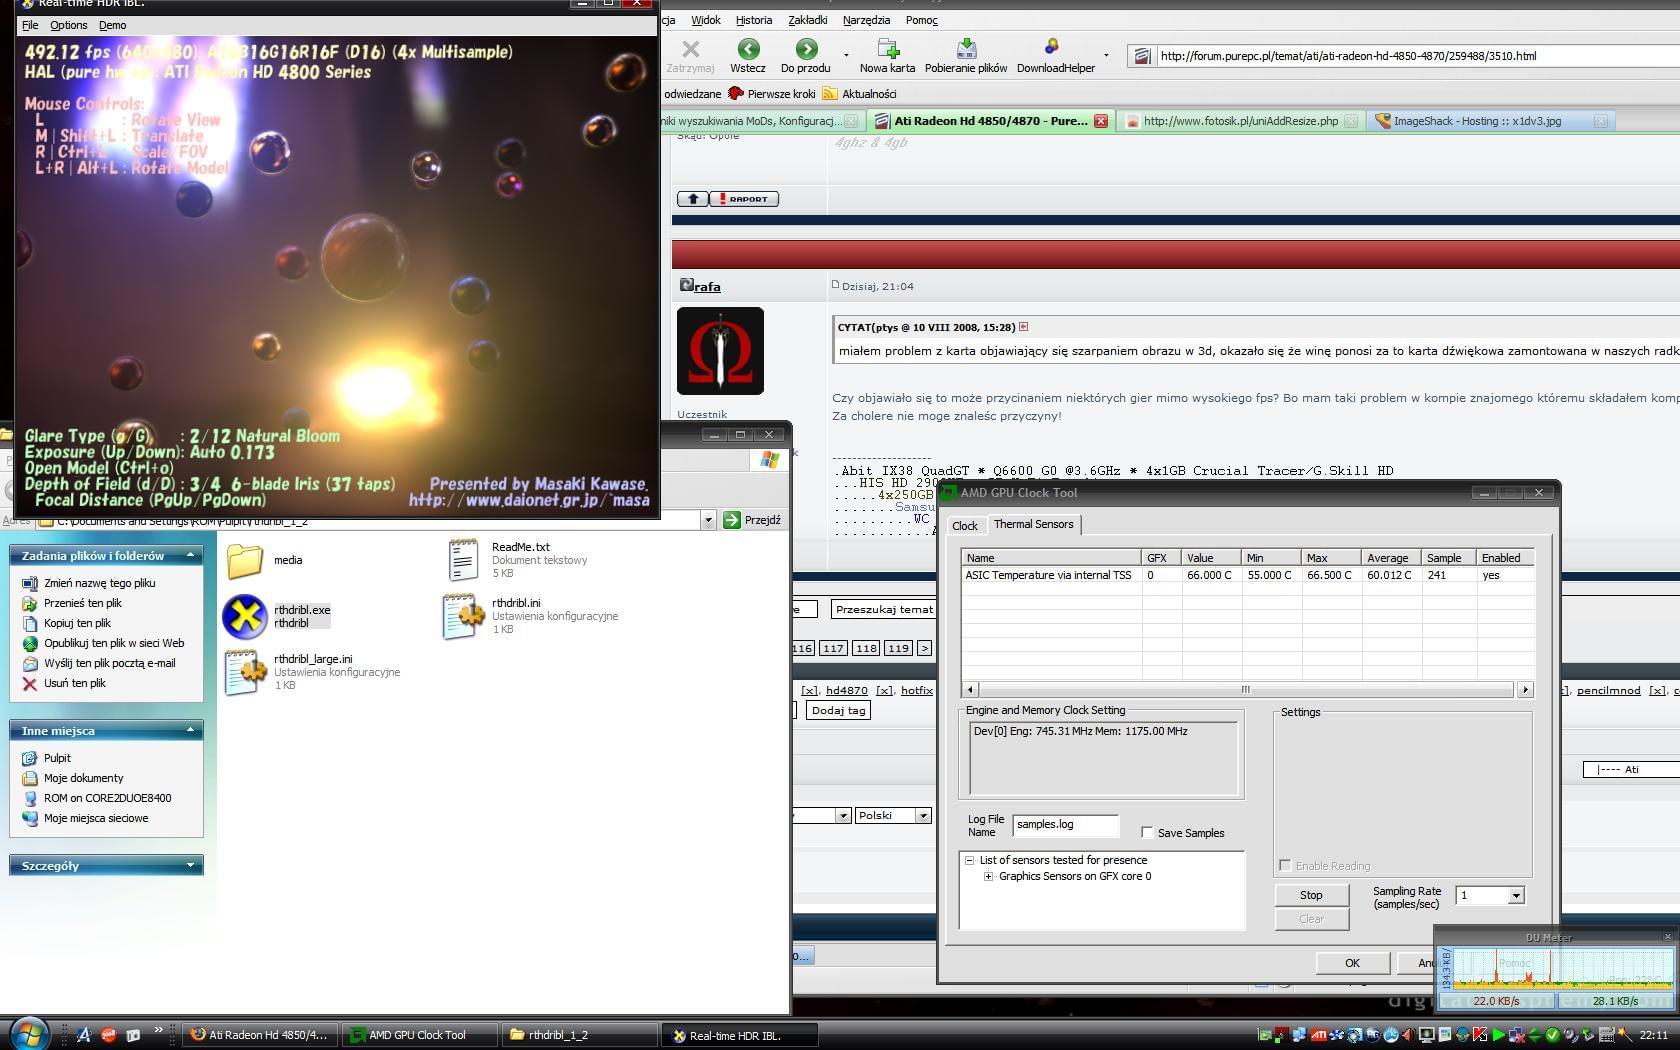The width and height of the screenshot is (1680, 1050).
Task: Click the forum post up-arrow button
Action: [693, 199]
